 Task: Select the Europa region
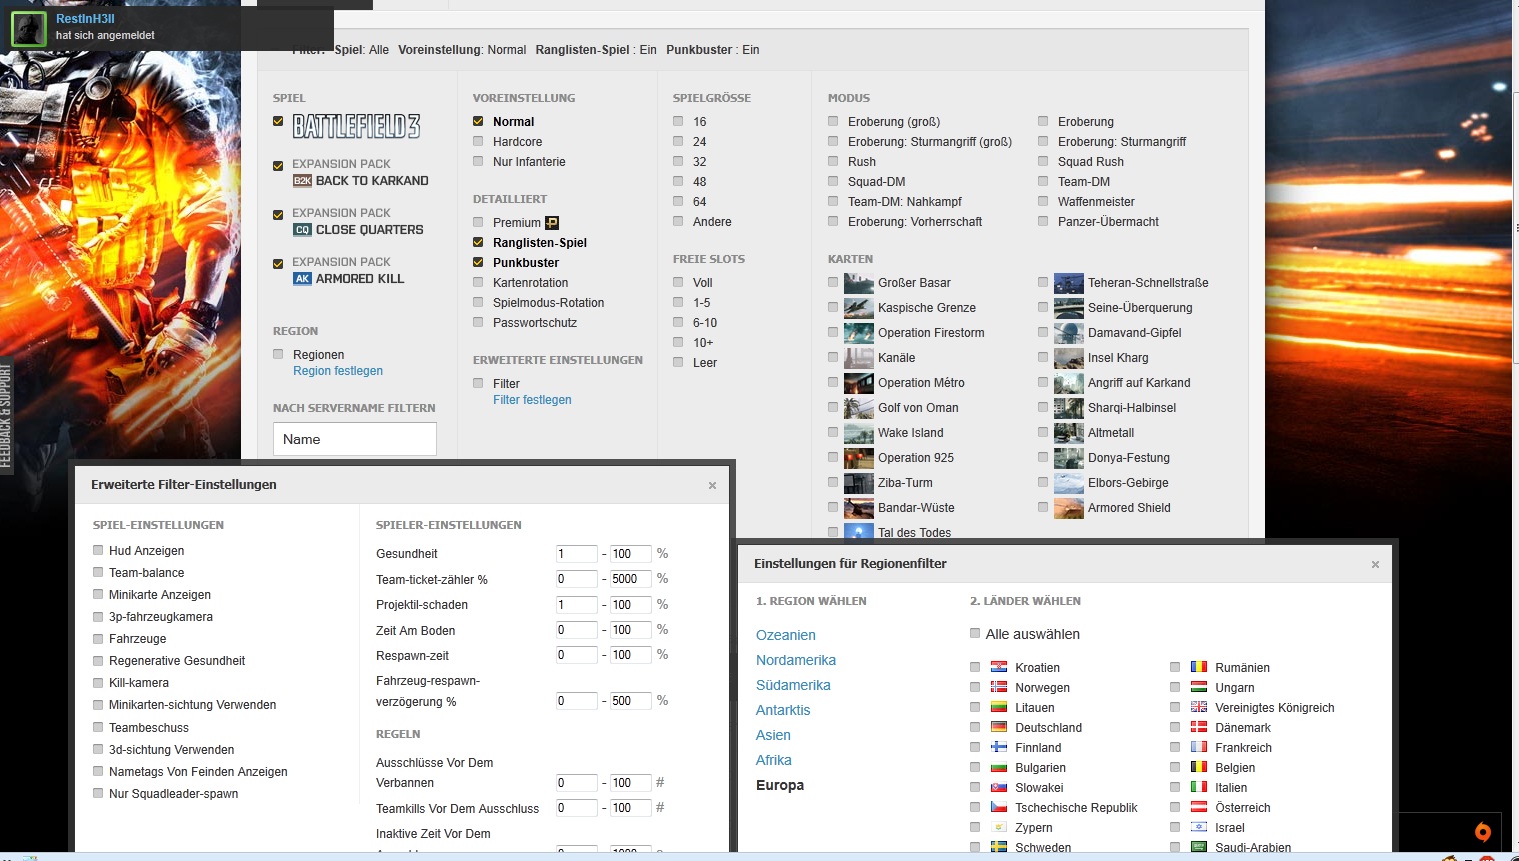tap(780, 785)
